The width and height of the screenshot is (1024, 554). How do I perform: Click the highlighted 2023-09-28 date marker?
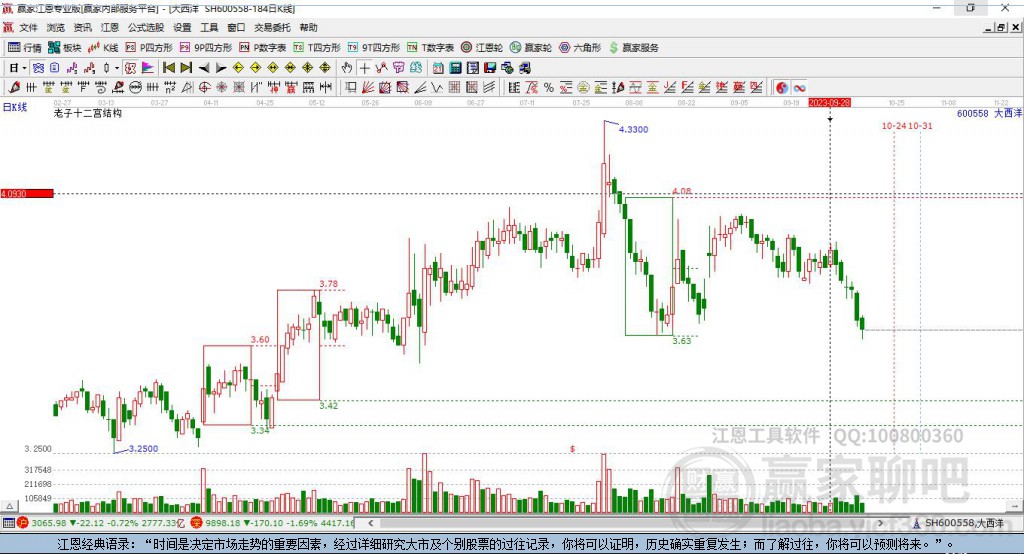[x=829, y=103]
